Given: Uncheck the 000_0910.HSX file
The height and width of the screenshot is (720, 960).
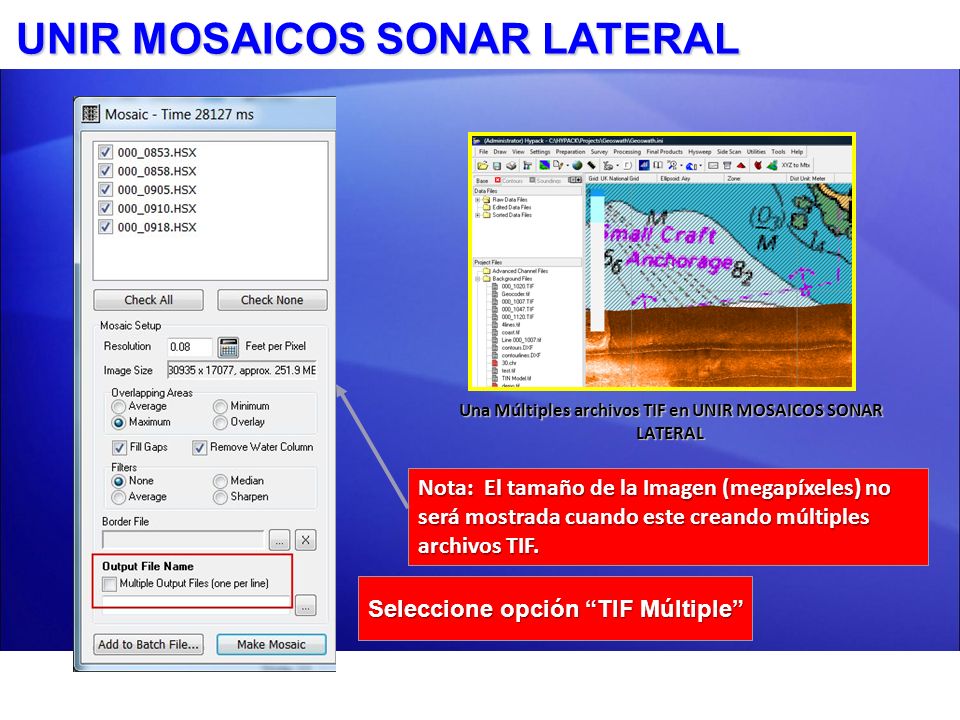Looking at the screenshot, I should click(x=105, y=208).
